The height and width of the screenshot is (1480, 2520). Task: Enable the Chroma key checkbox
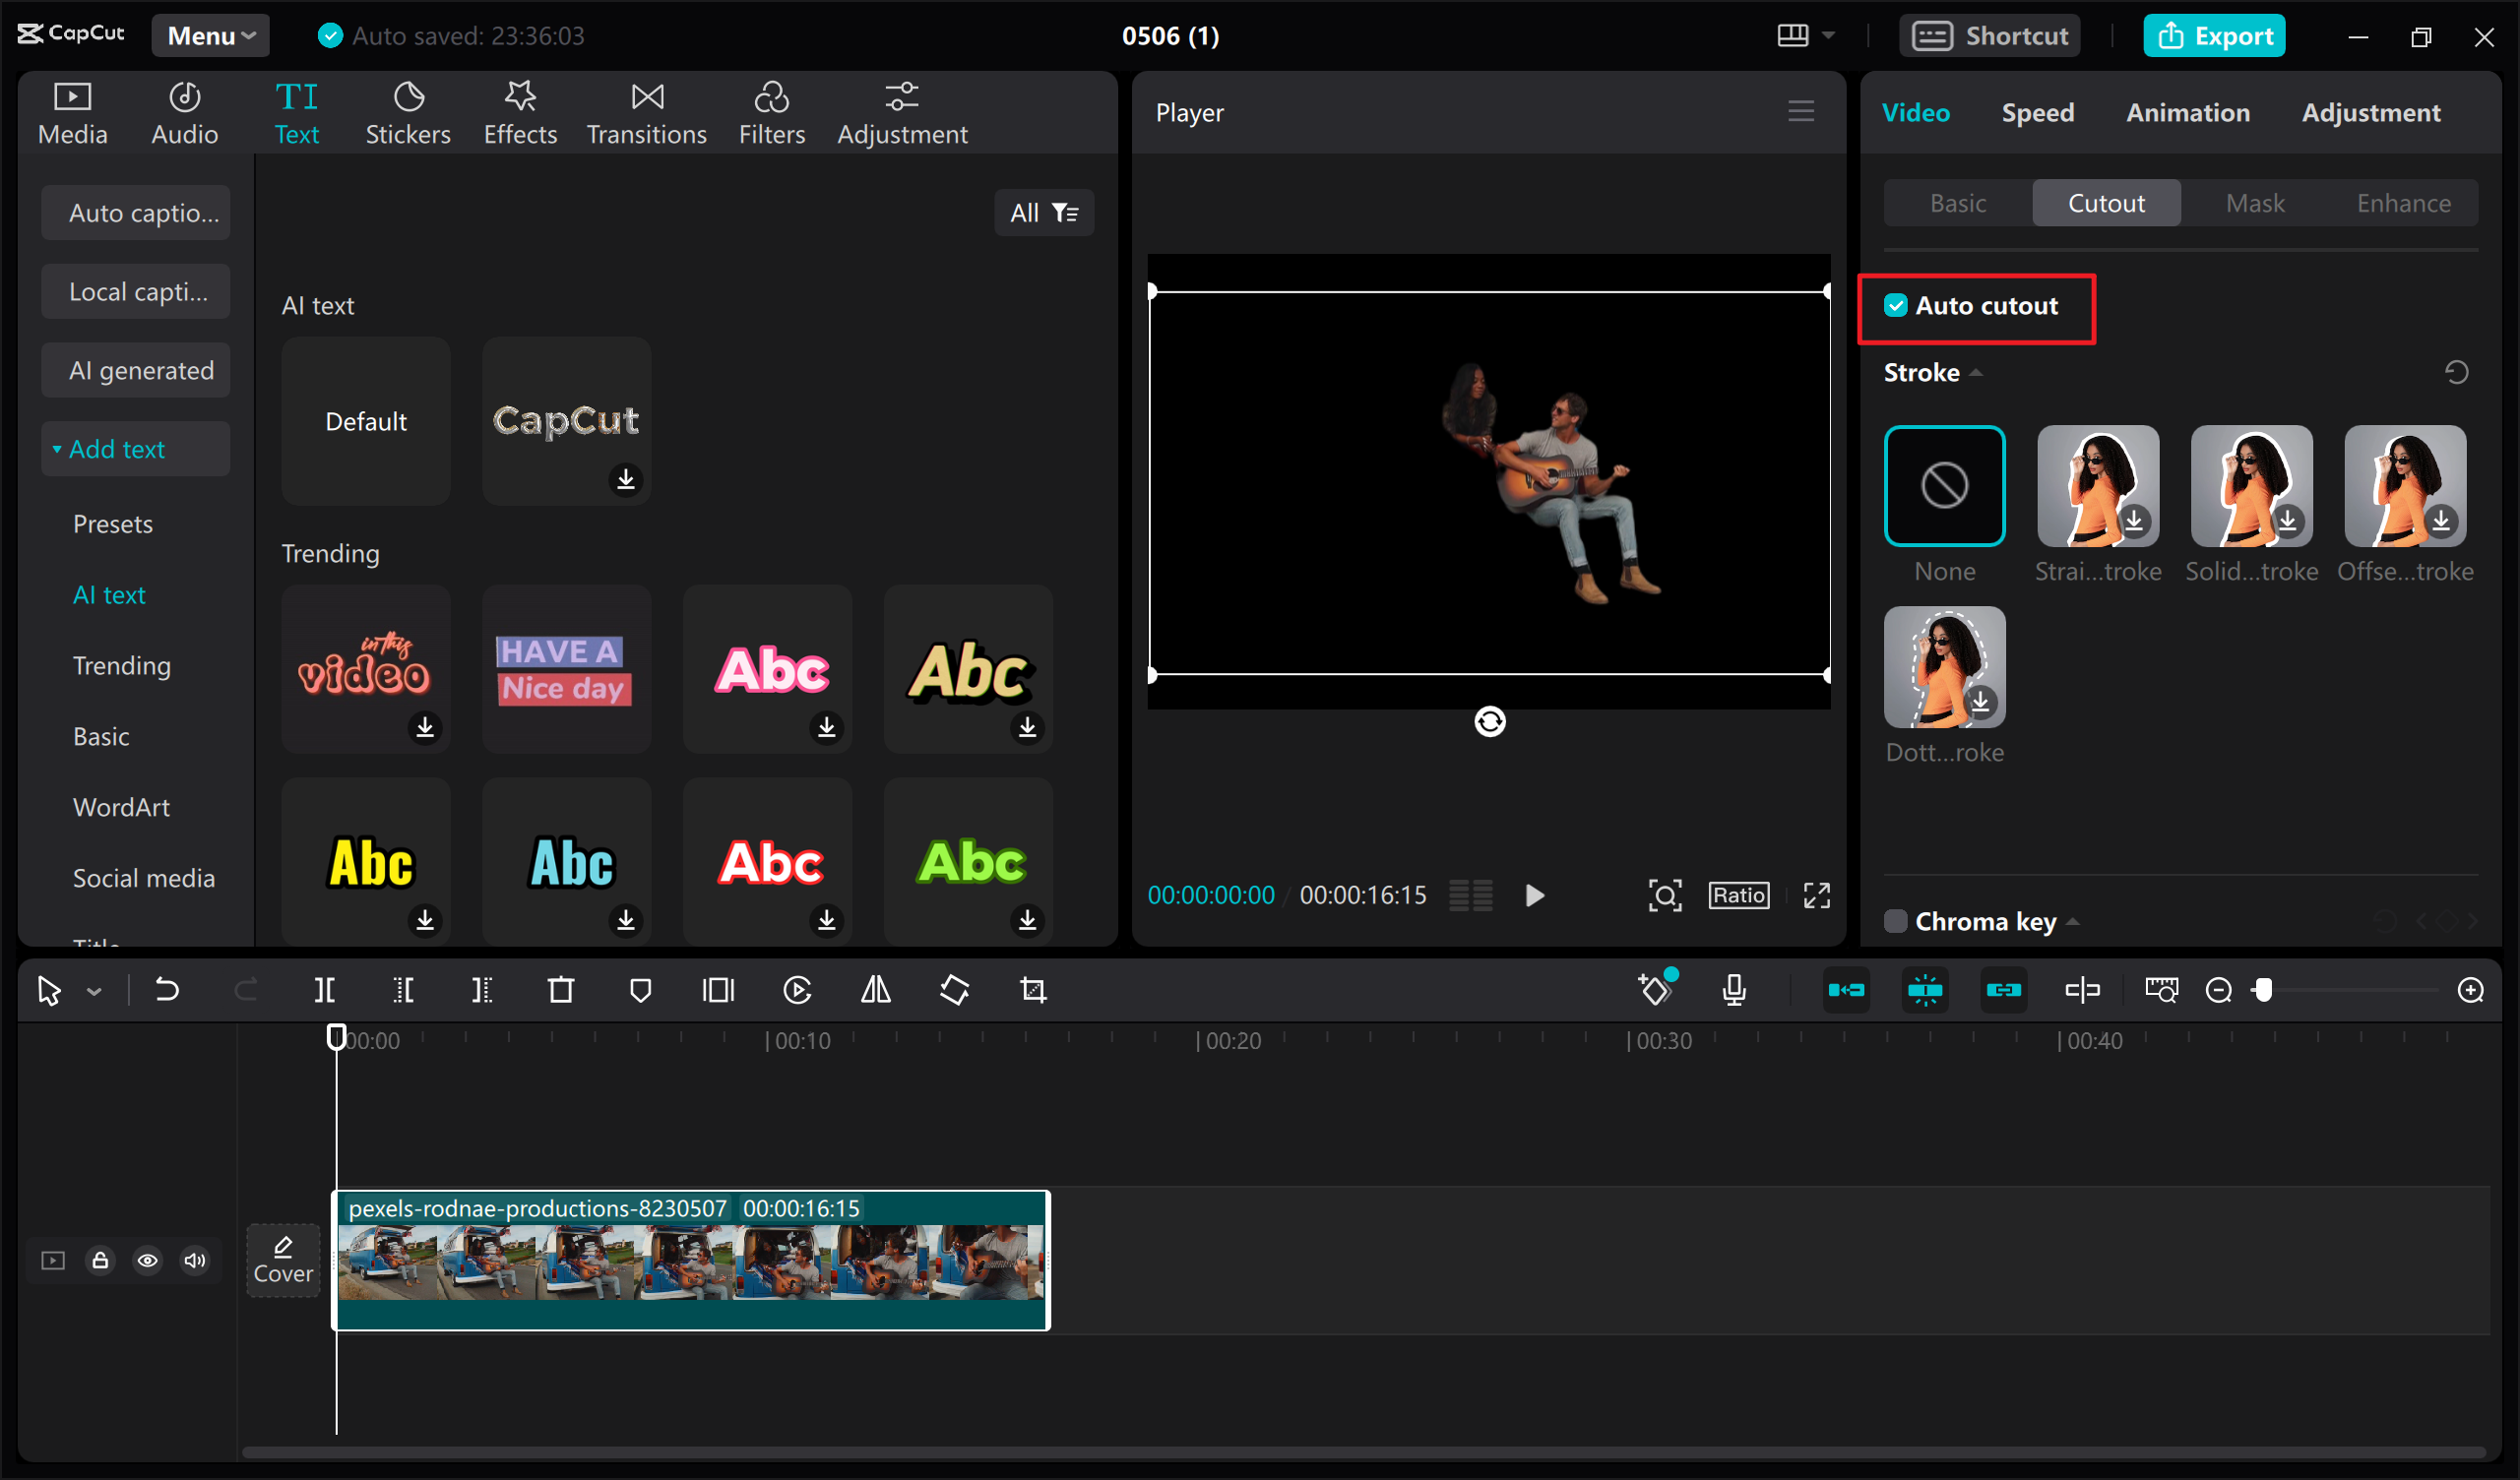pyautogui.click(x=1896, y=921)
